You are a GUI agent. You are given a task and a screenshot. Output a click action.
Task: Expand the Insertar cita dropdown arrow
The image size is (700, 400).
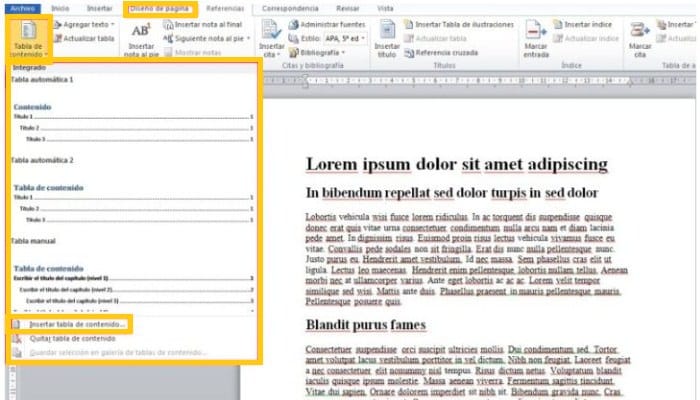(279, 54)
